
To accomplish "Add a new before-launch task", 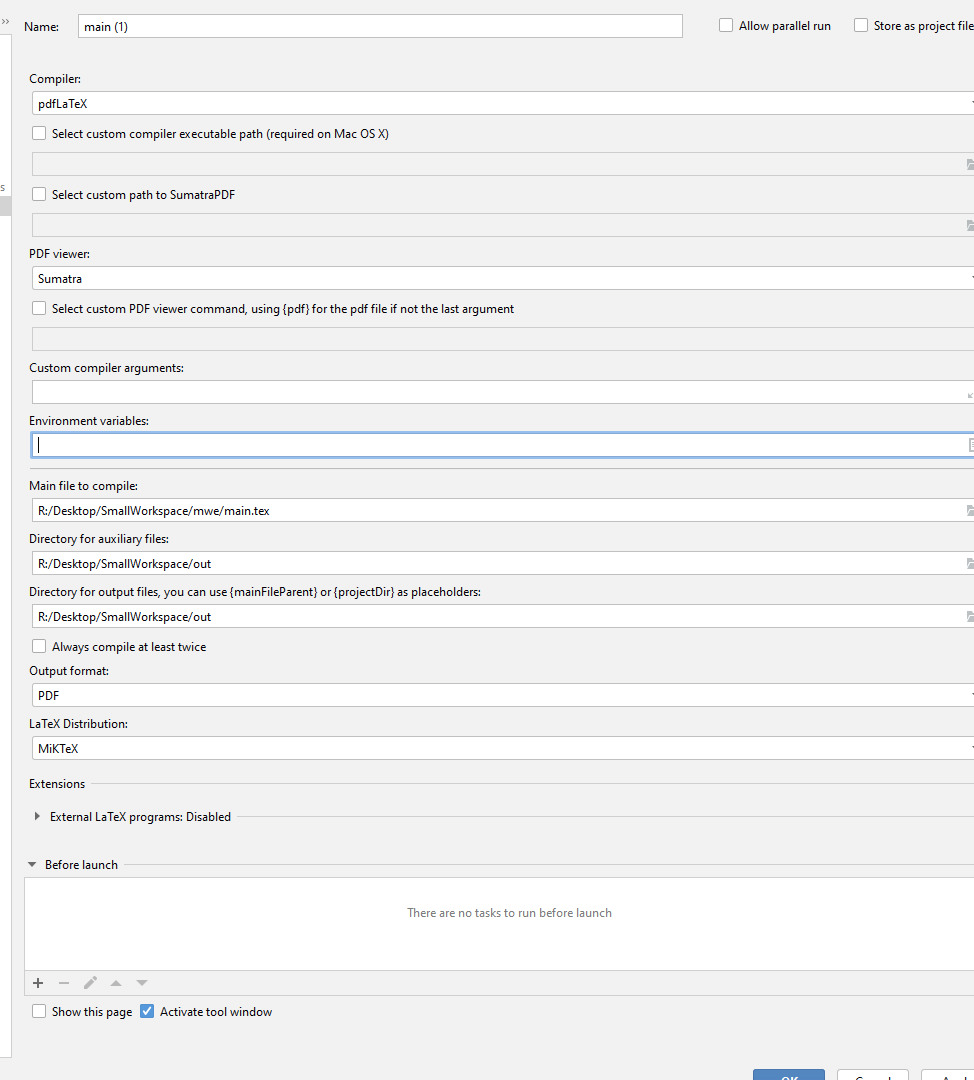I will click(38, 983).
